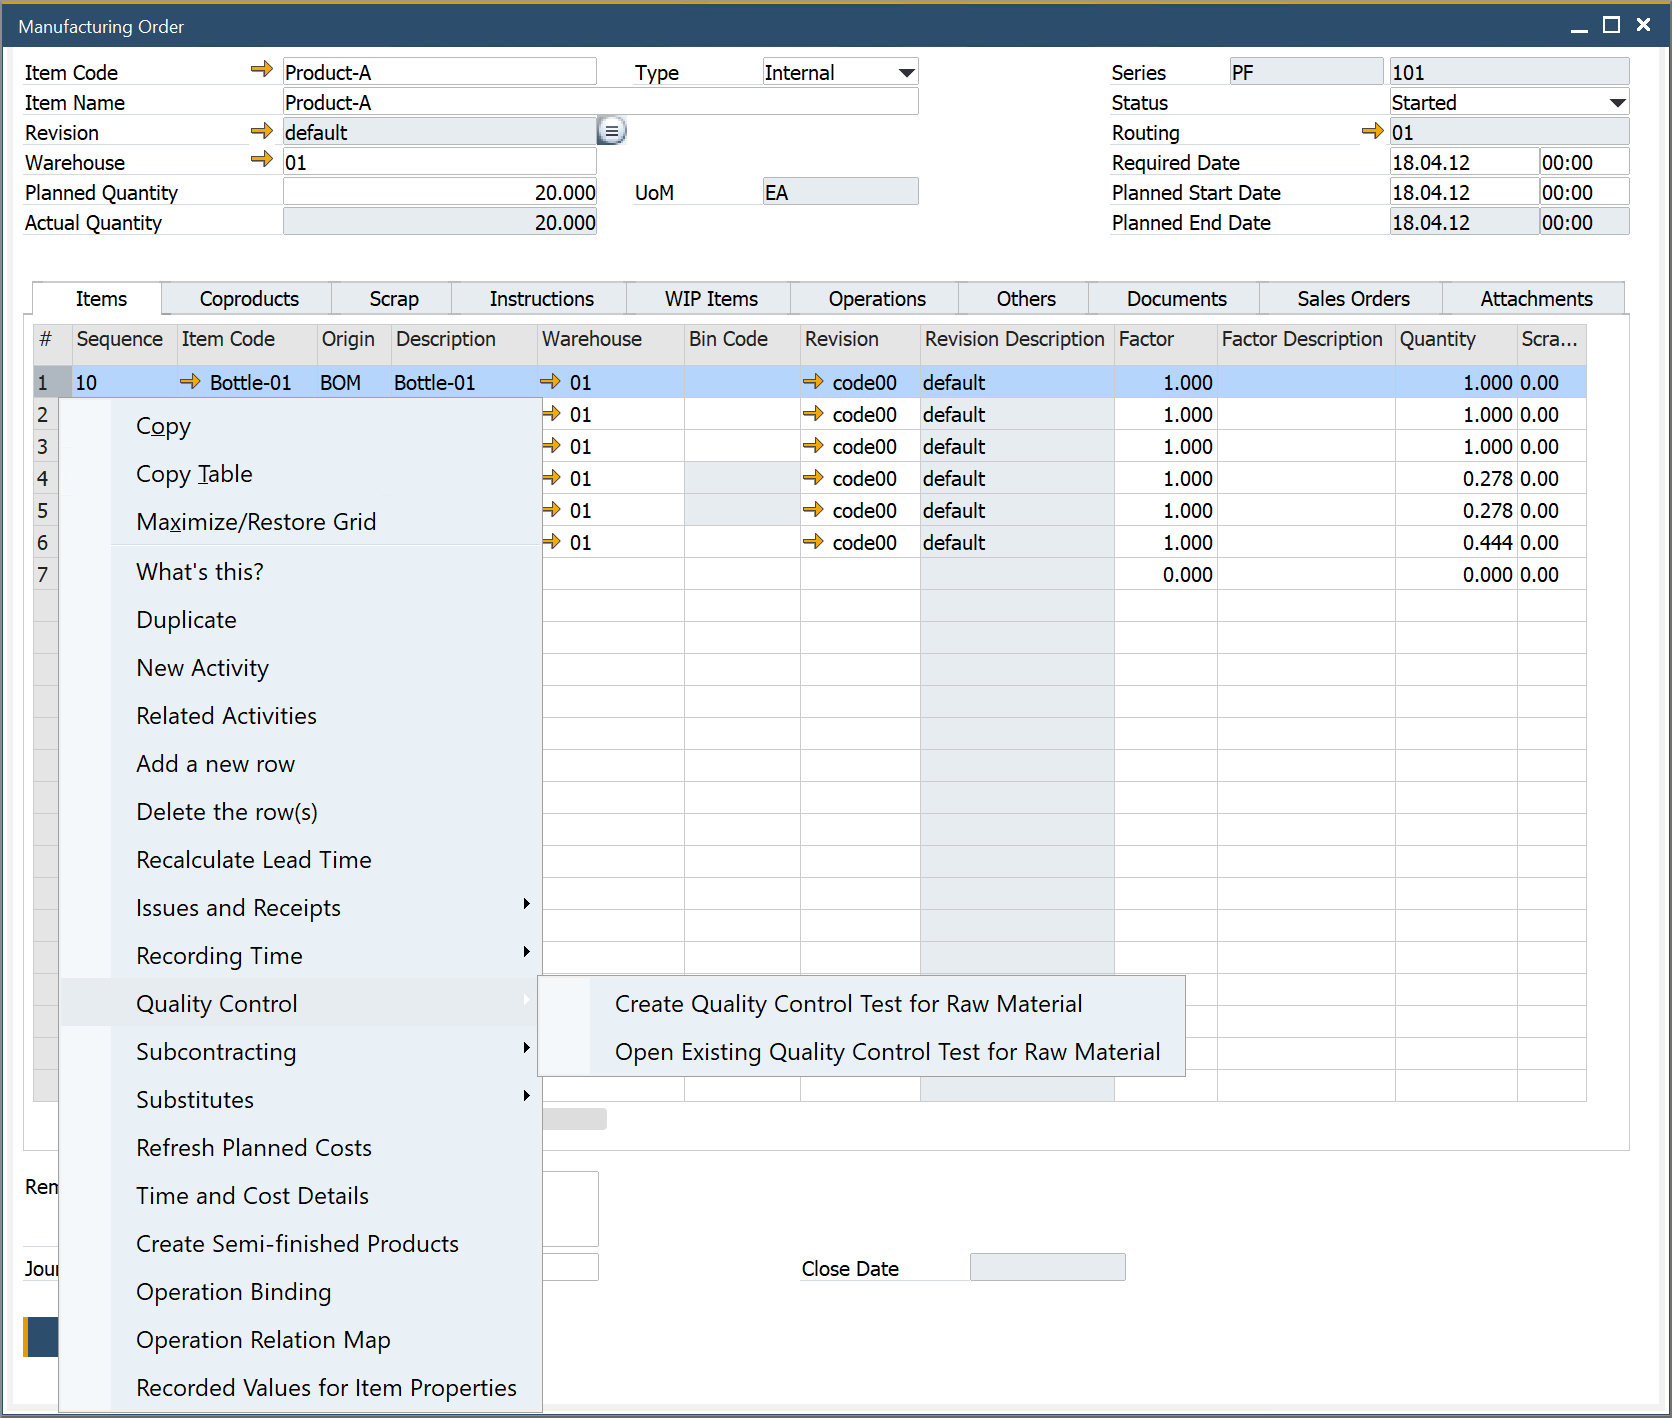Image resolution: width=1672 pixels, height=1418 pixels.
Task: Click revision code00 link arrow in row 6
Action: 813,541
